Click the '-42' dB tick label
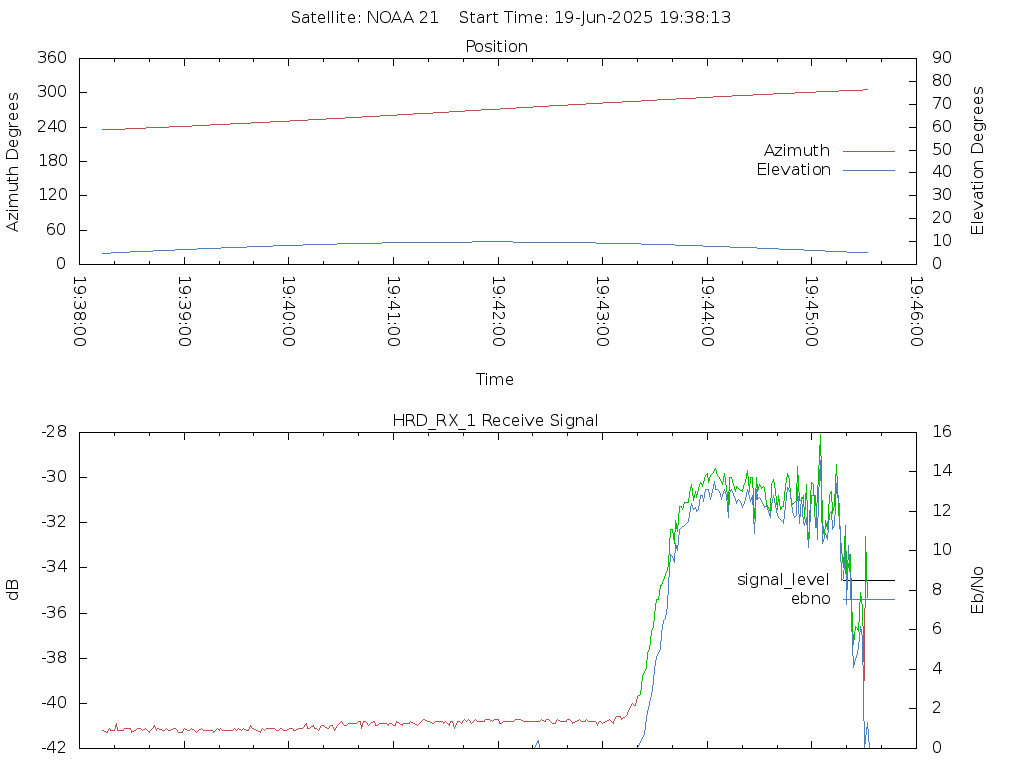Viewport: 1024px width, 768px height. click(x=54, y=748)
